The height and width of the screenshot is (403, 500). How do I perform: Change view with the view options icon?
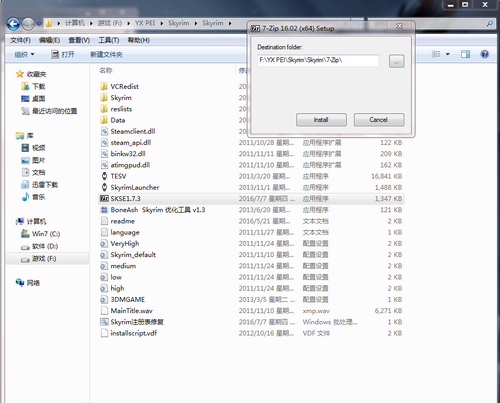click(x=436, y=54)
